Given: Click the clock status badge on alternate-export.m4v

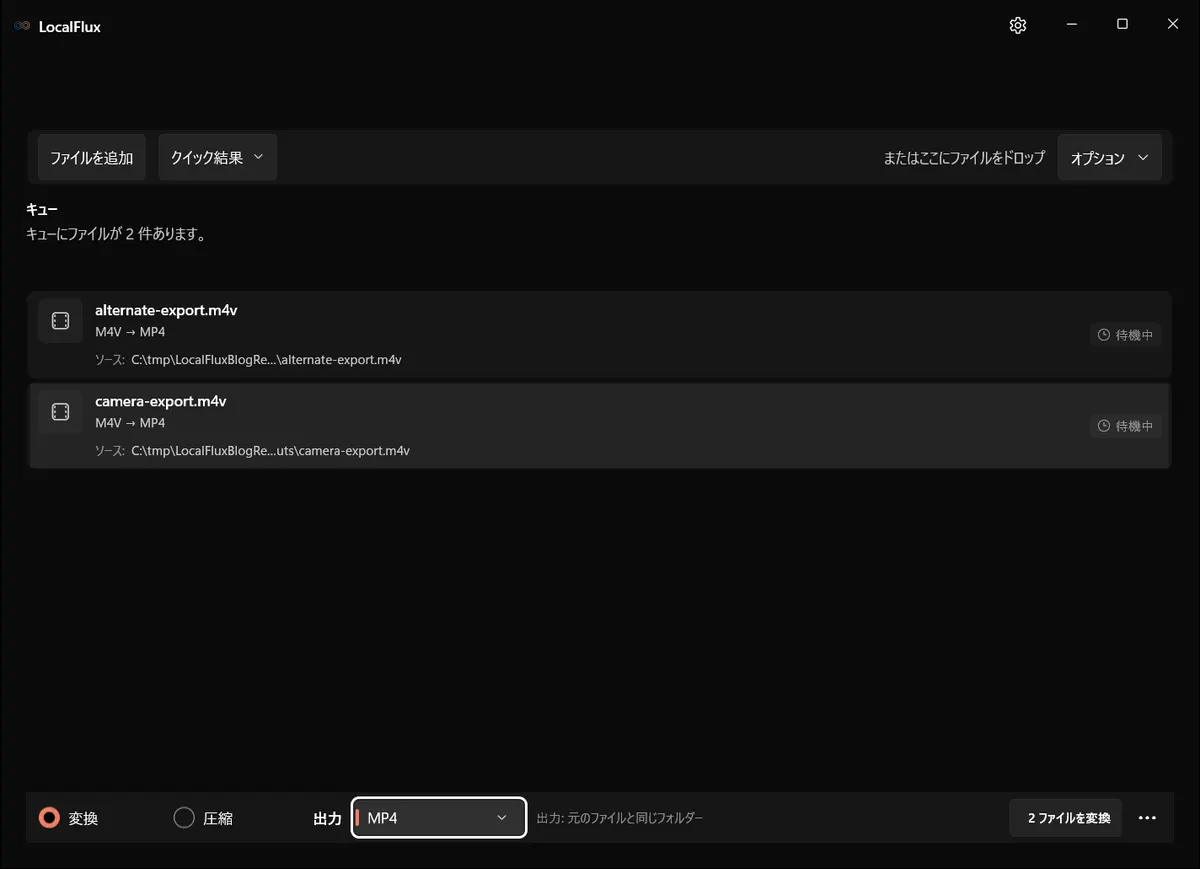Looking at the screenshot, I should 1125,335.
